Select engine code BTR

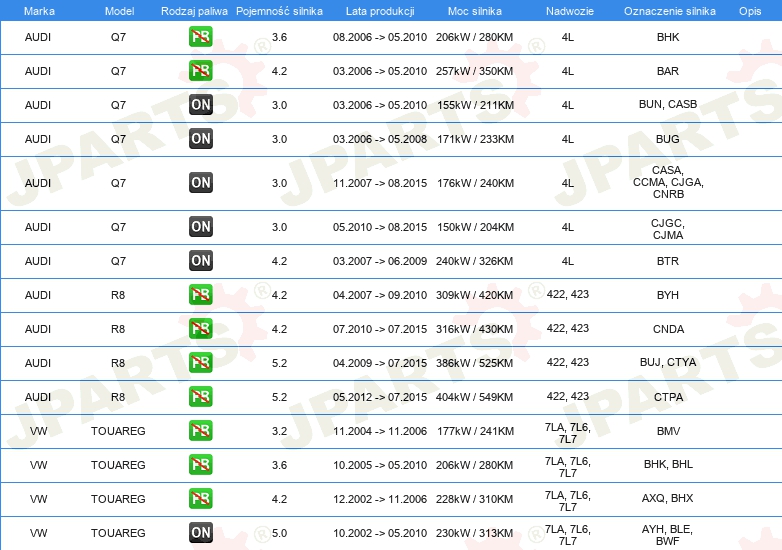coord(668,261)
